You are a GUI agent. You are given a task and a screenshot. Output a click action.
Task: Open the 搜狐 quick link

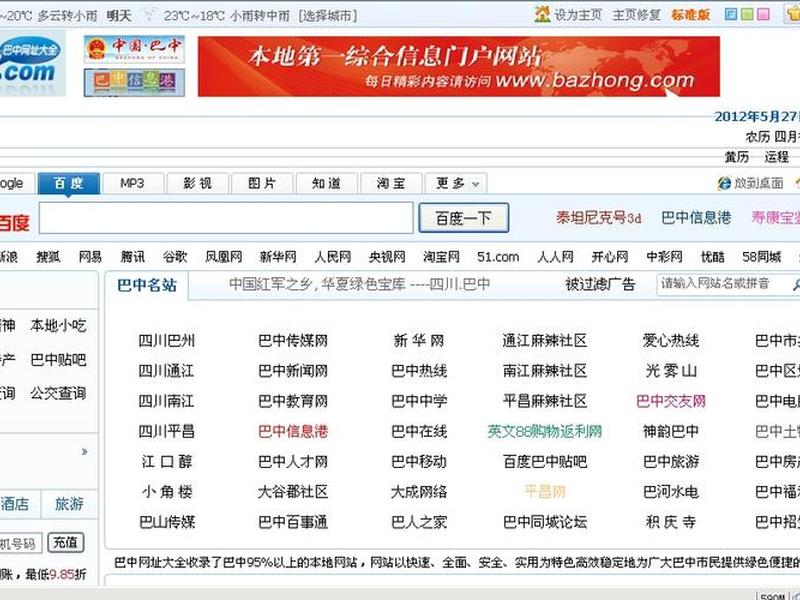tap(48, 257)
